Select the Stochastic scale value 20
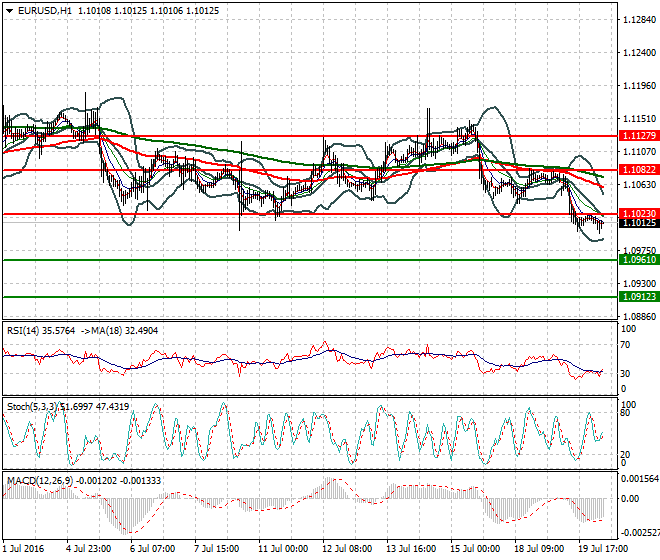 coord(626,455)
